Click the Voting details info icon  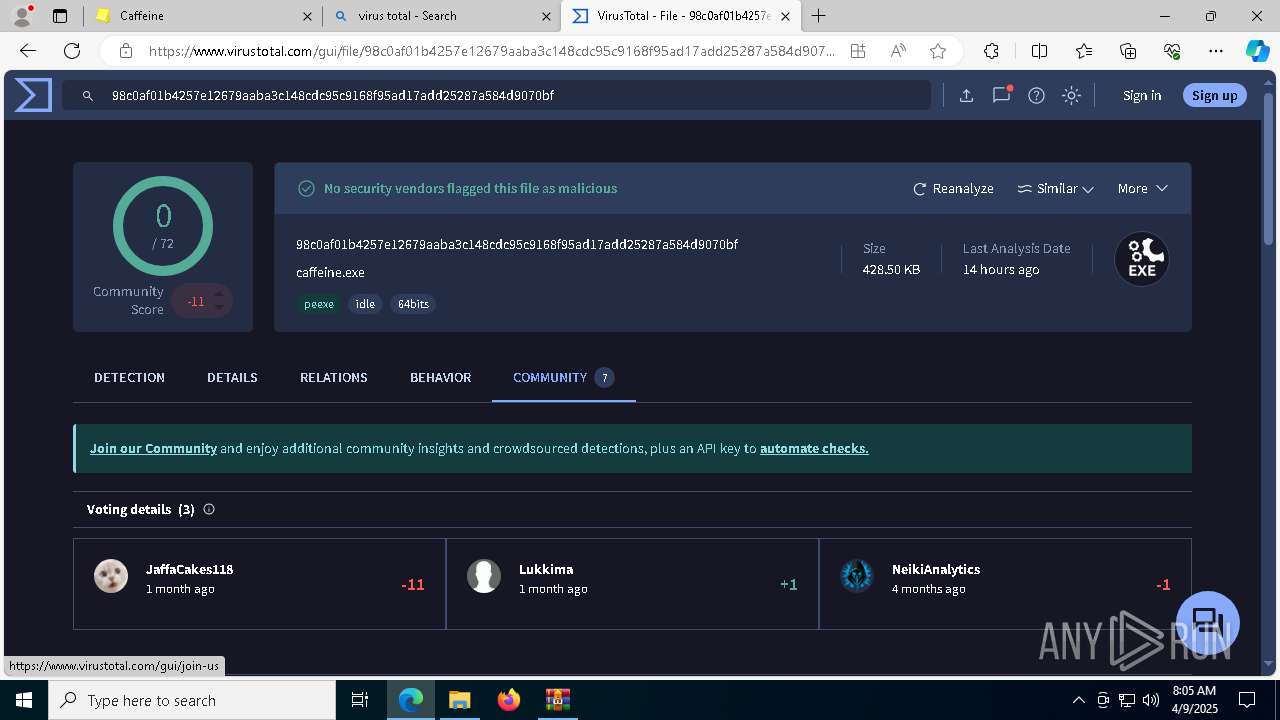[209, 509]
